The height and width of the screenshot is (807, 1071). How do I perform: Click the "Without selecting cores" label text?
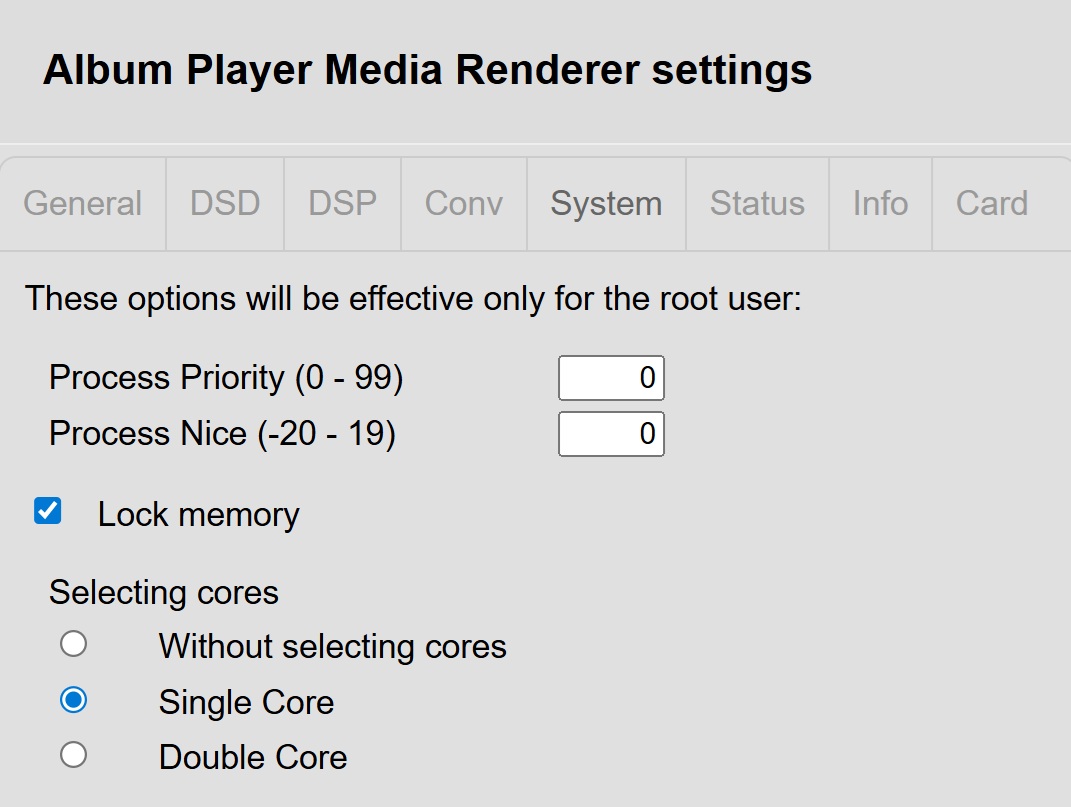[x=332, y=647]
